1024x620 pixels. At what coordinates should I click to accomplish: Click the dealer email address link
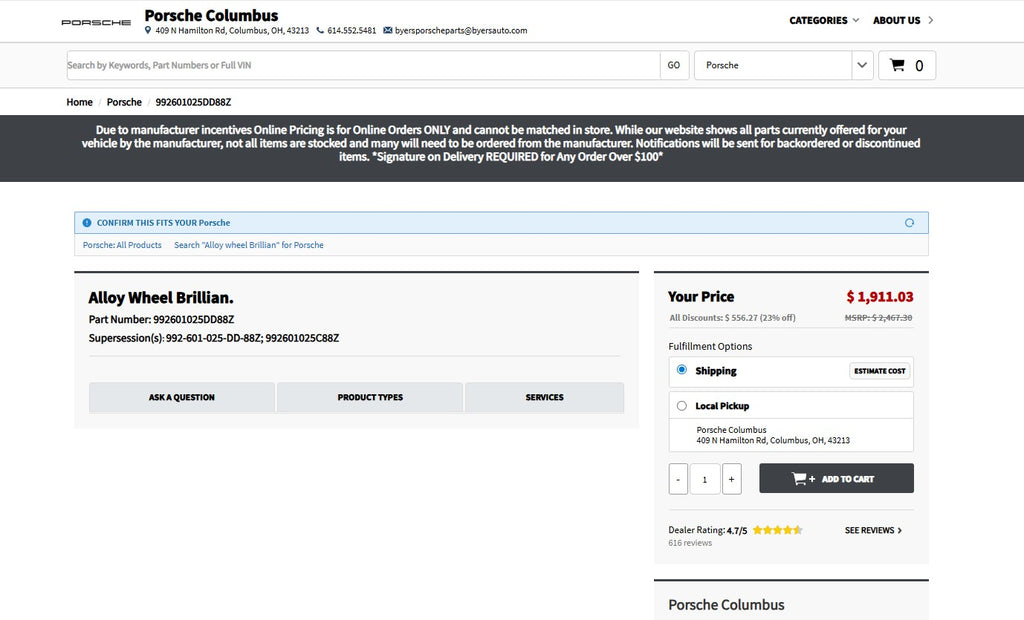click(x=461, y=30)
